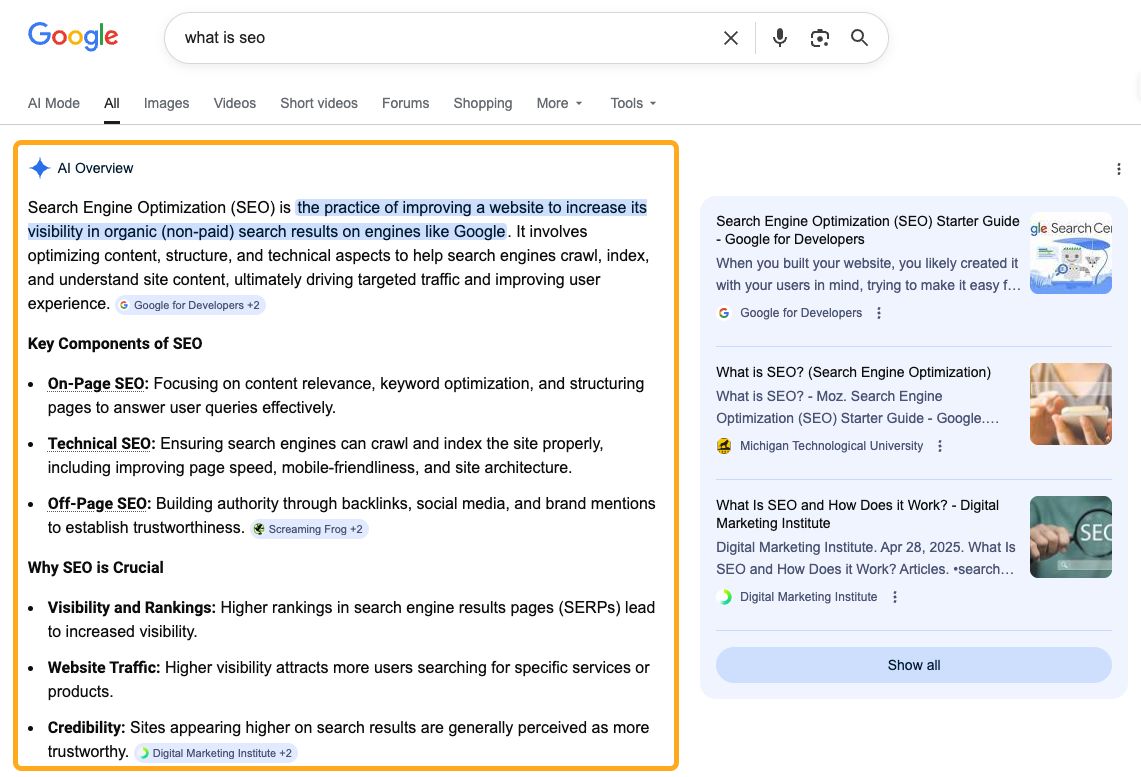Click the 'Why SEO is Crucial' heading
The image size is (1141, 777).
click(x=95, y=567)
